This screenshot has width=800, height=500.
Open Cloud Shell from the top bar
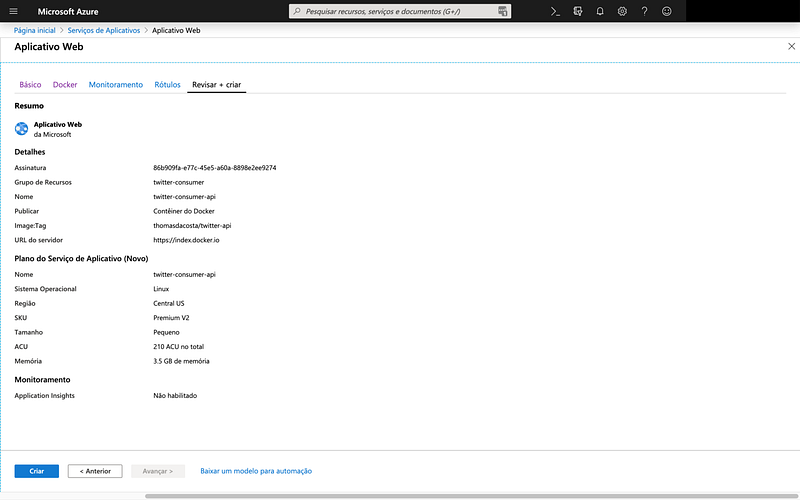(x=555, y=11)
